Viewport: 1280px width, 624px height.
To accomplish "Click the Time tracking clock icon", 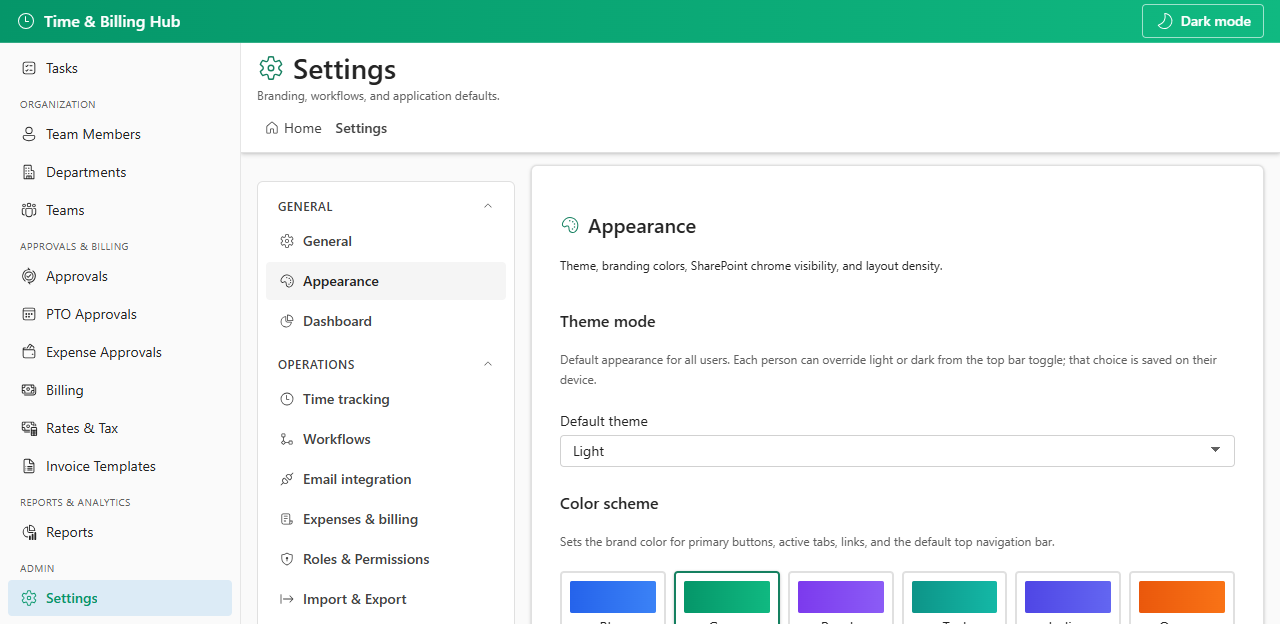I will click(x=287, y=399).
